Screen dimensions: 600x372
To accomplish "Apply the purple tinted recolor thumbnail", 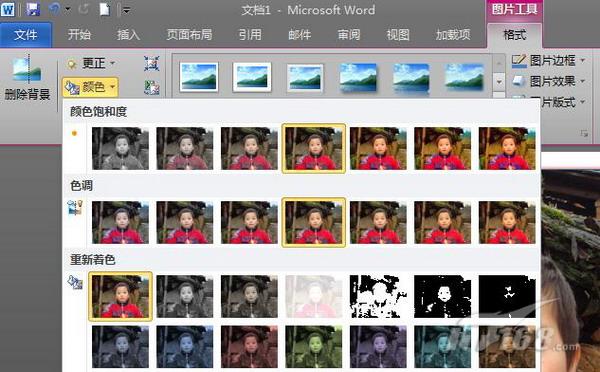I will point(378,347).
